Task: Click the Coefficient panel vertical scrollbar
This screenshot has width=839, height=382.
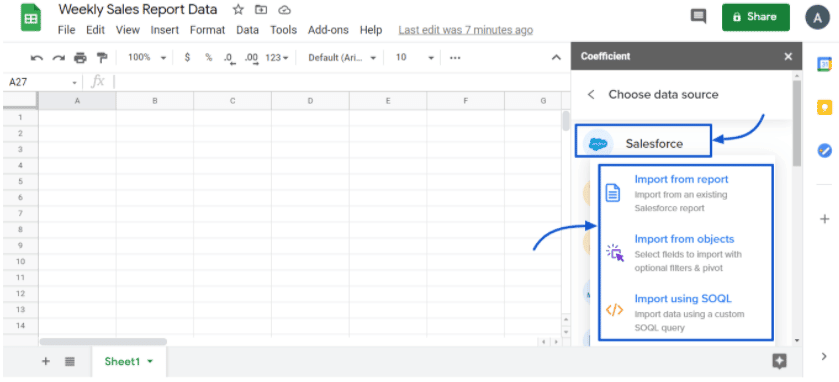Action: 797,123
